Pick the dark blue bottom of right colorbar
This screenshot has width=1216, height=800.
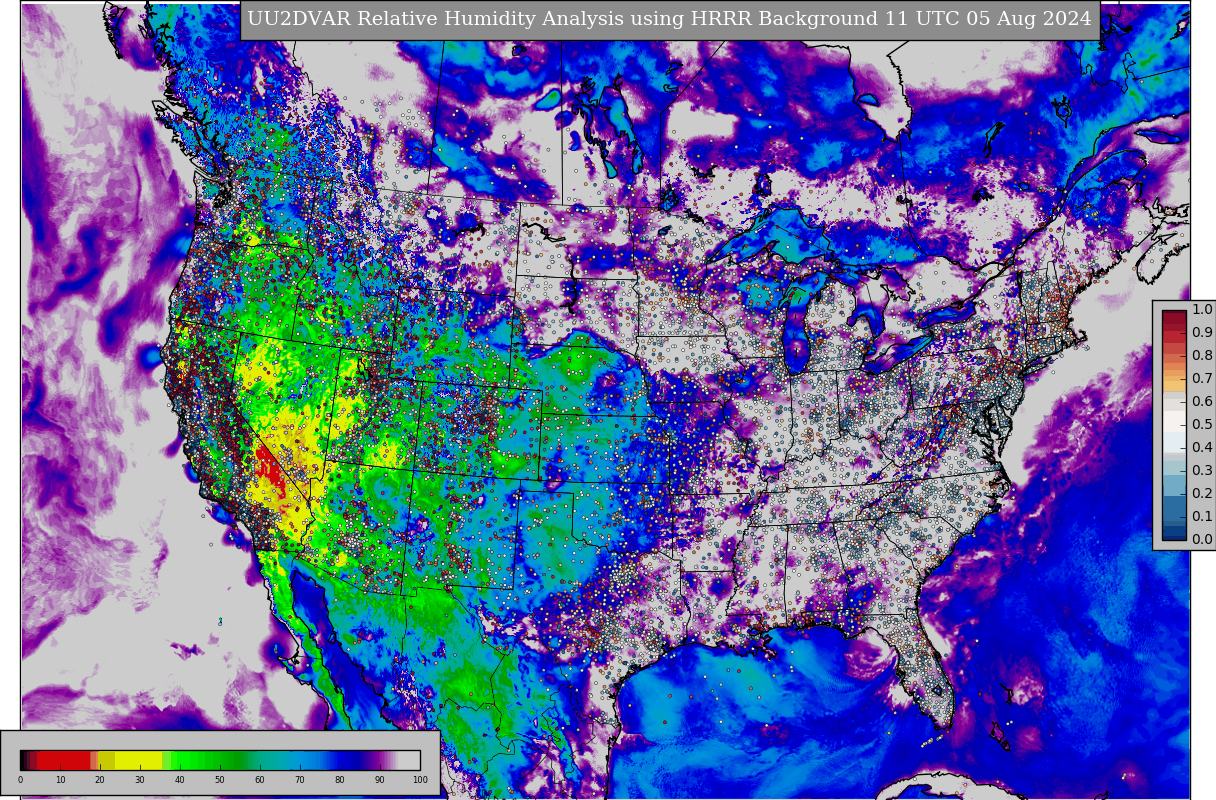[x=1174, y=532]
